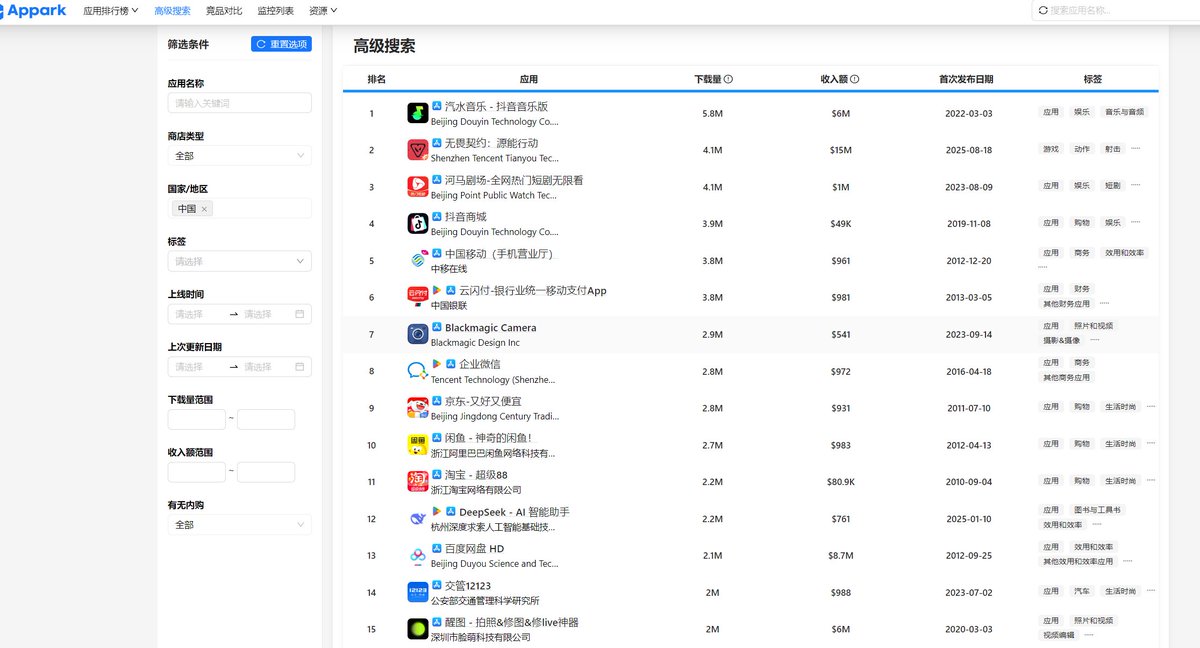Click the info icon beside 收入额 column
Image resolution: width=1200 pixels, height=648 pixels.
(855, 78)
